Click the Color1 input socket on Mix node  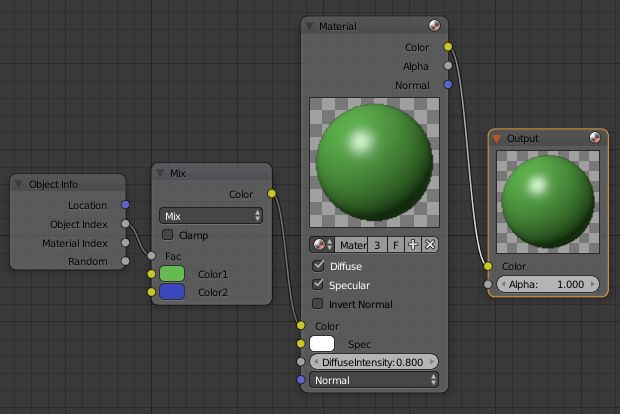tap(151, 274)
